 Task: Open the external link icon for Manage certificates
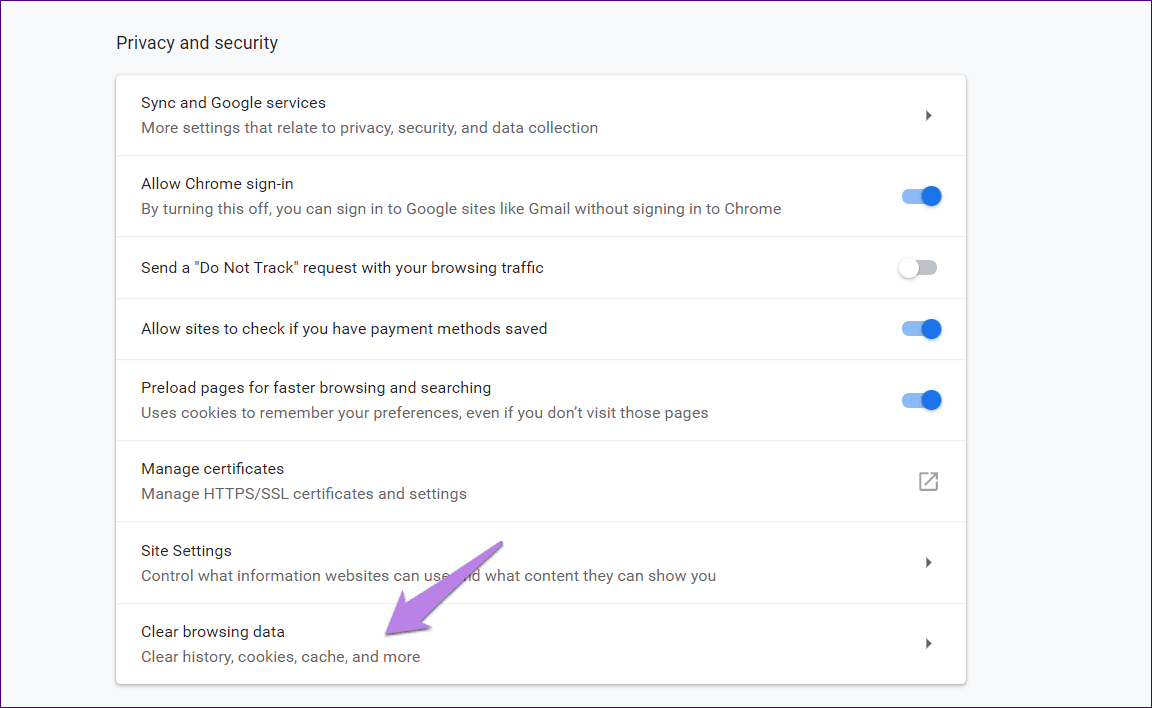pos(928,482)
